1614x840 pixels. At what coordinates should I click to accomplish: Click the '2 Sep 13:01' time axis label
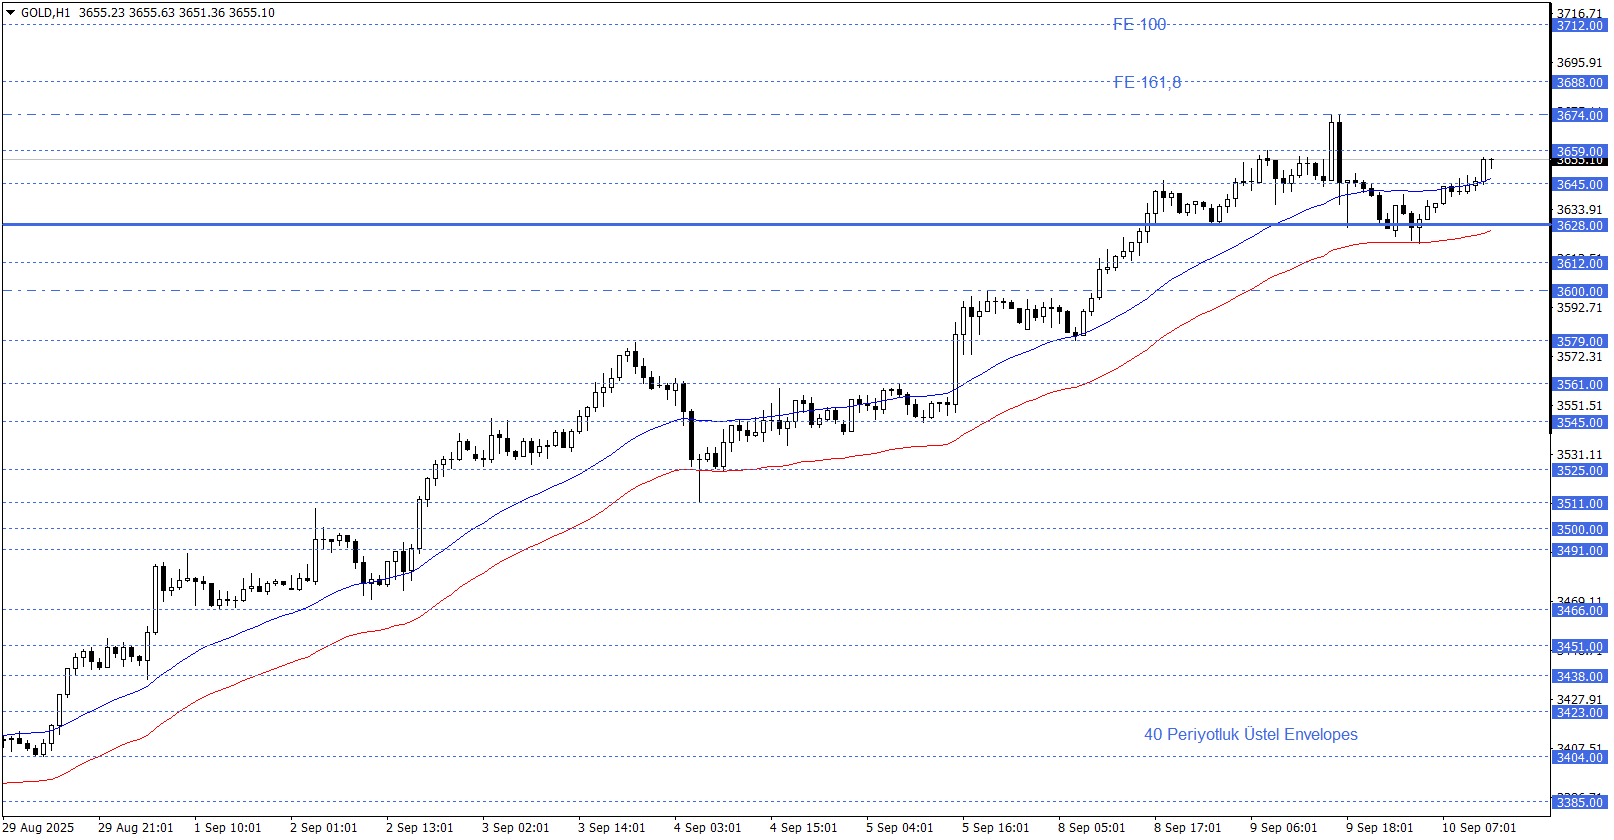coord(420,828)
